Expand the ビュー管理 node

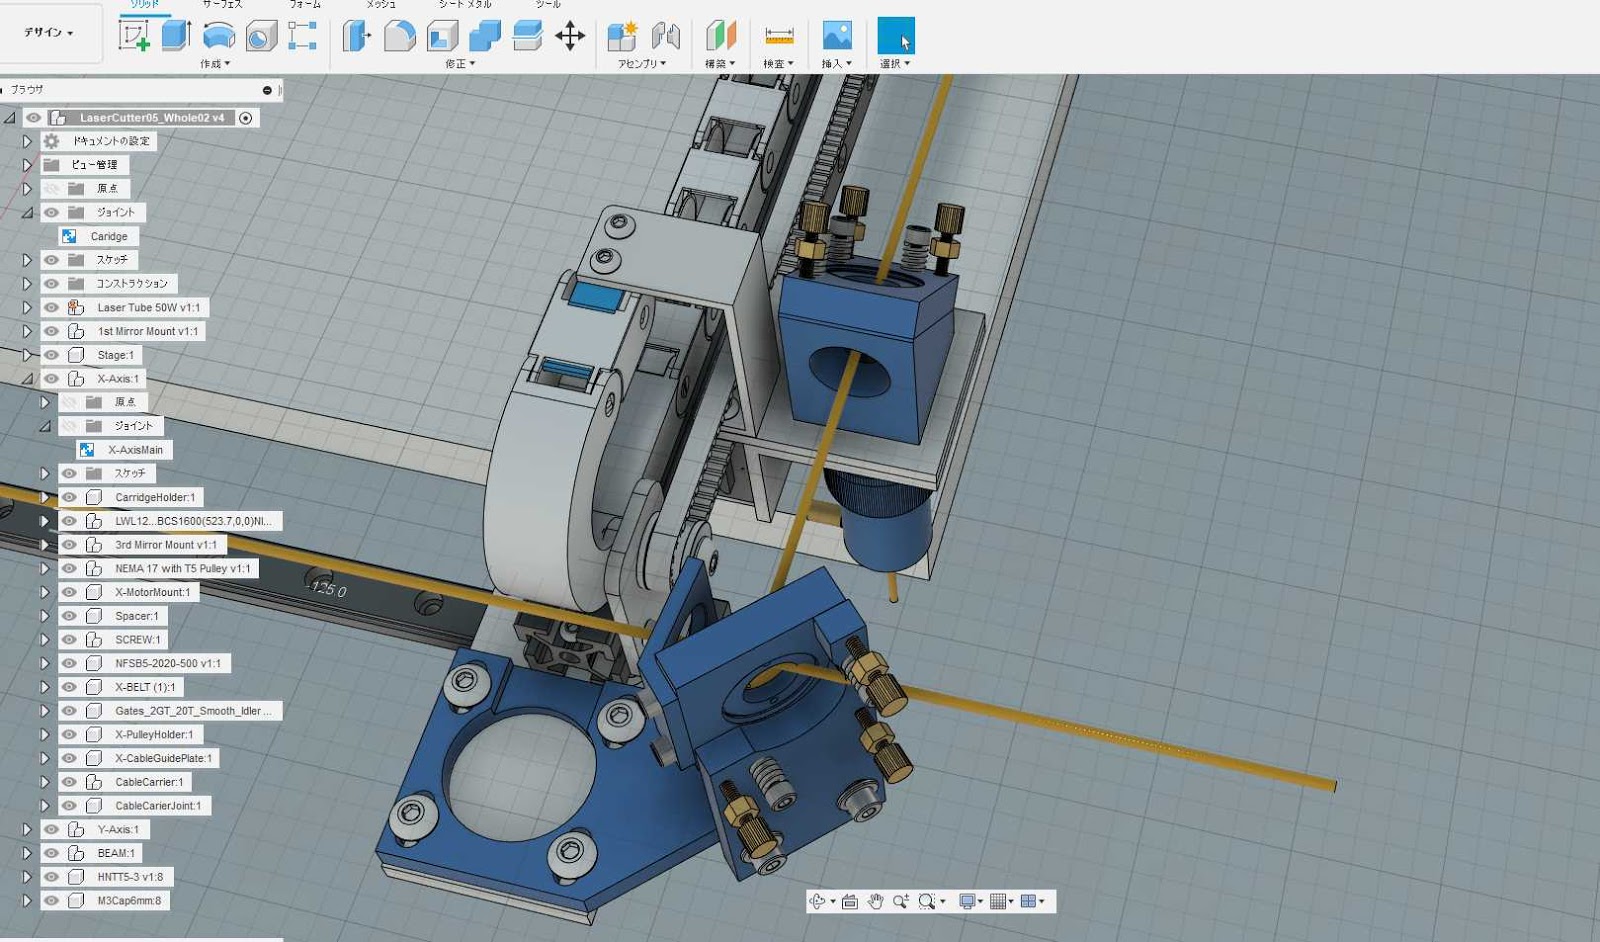click(28, 165)
